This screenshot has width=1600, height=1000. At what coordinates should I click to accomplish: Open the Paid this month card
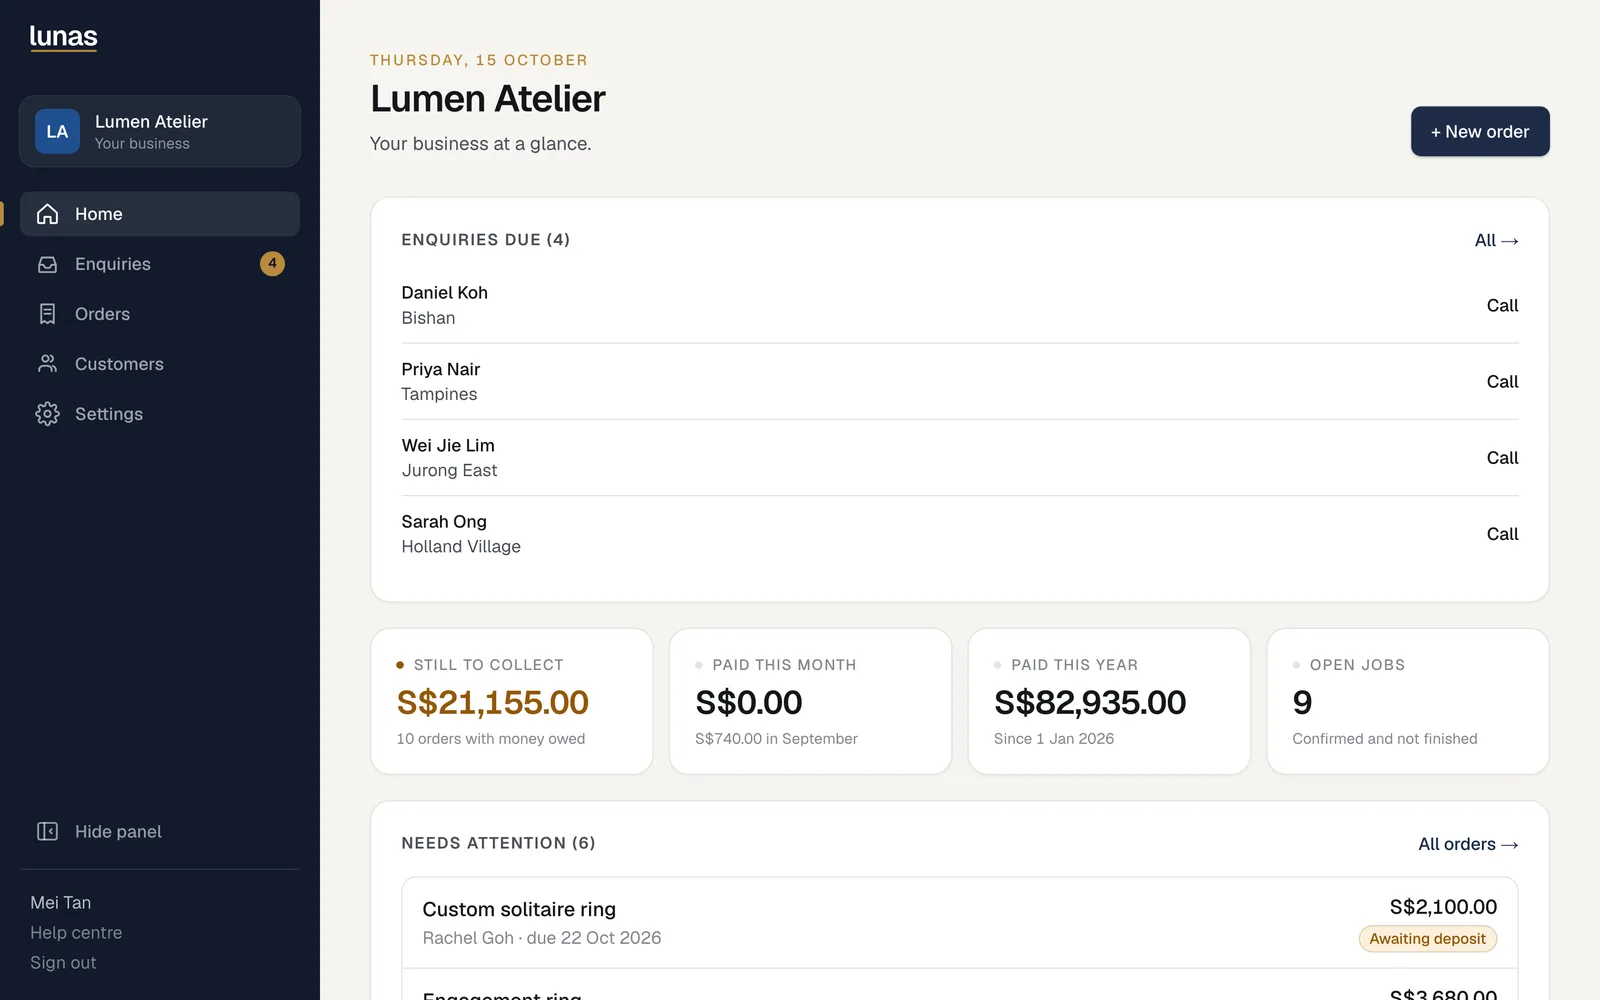(810, 701)
